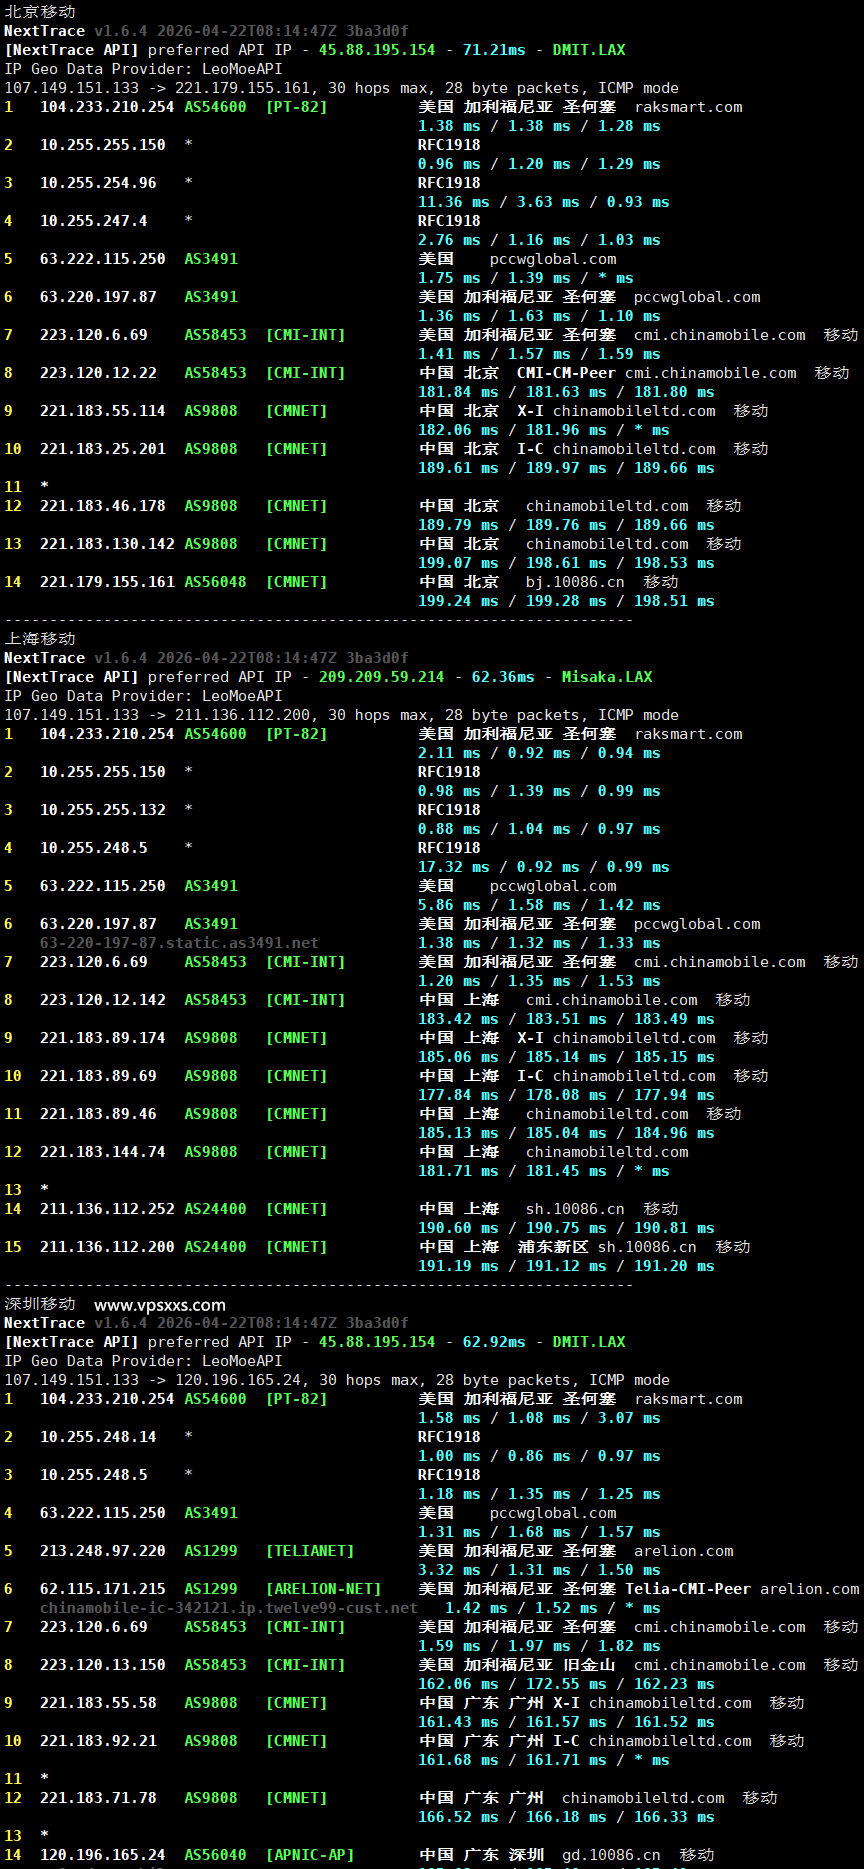Screen dimensions: 864x1869
Task: Click the 北京移动 section heading
Action: [x=40, y=12]
